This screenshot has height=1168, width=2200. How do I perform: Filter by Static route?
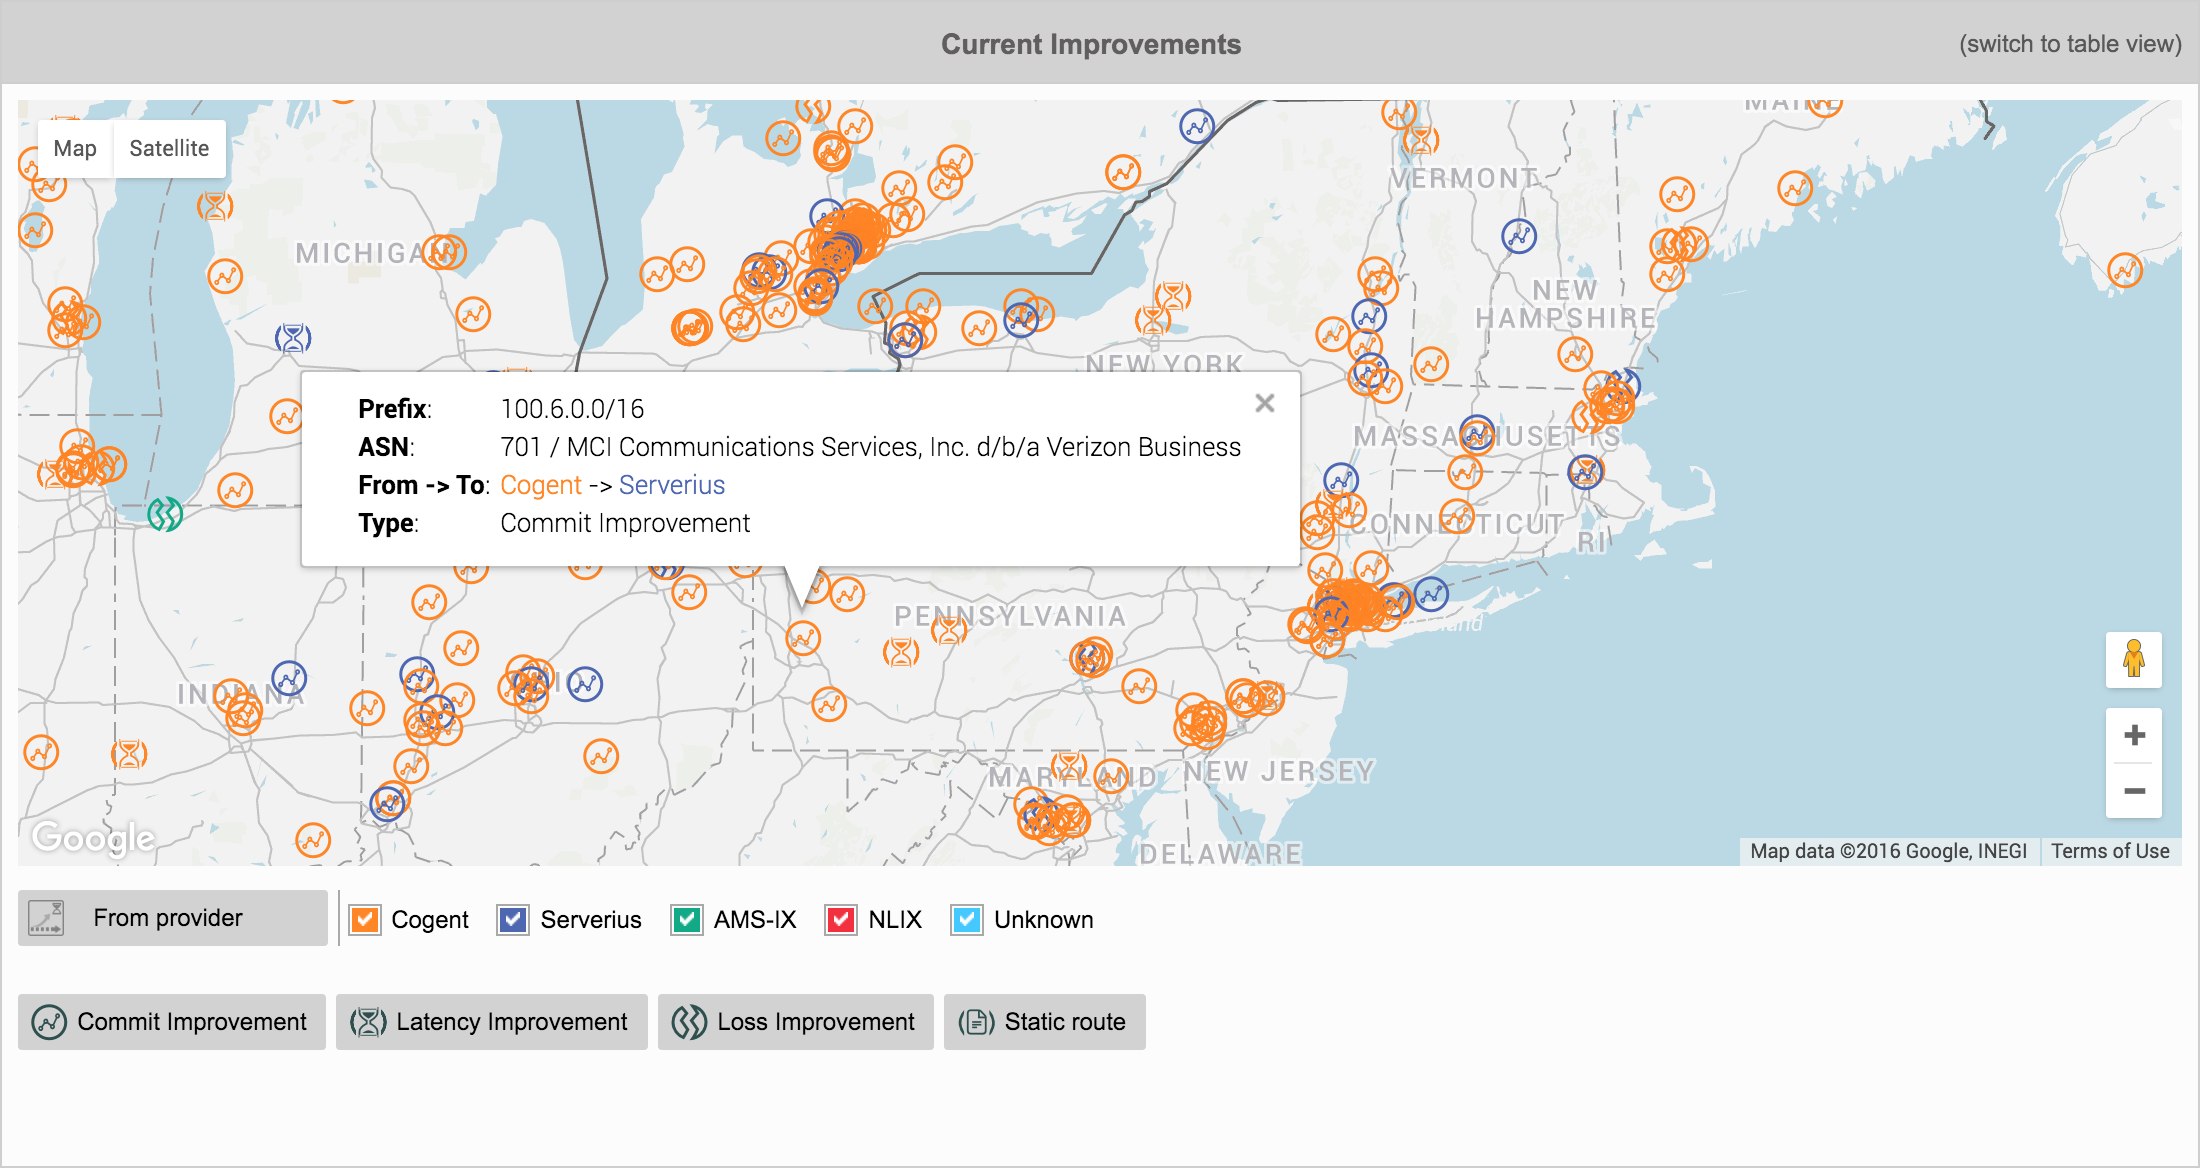point(1044,1022)
